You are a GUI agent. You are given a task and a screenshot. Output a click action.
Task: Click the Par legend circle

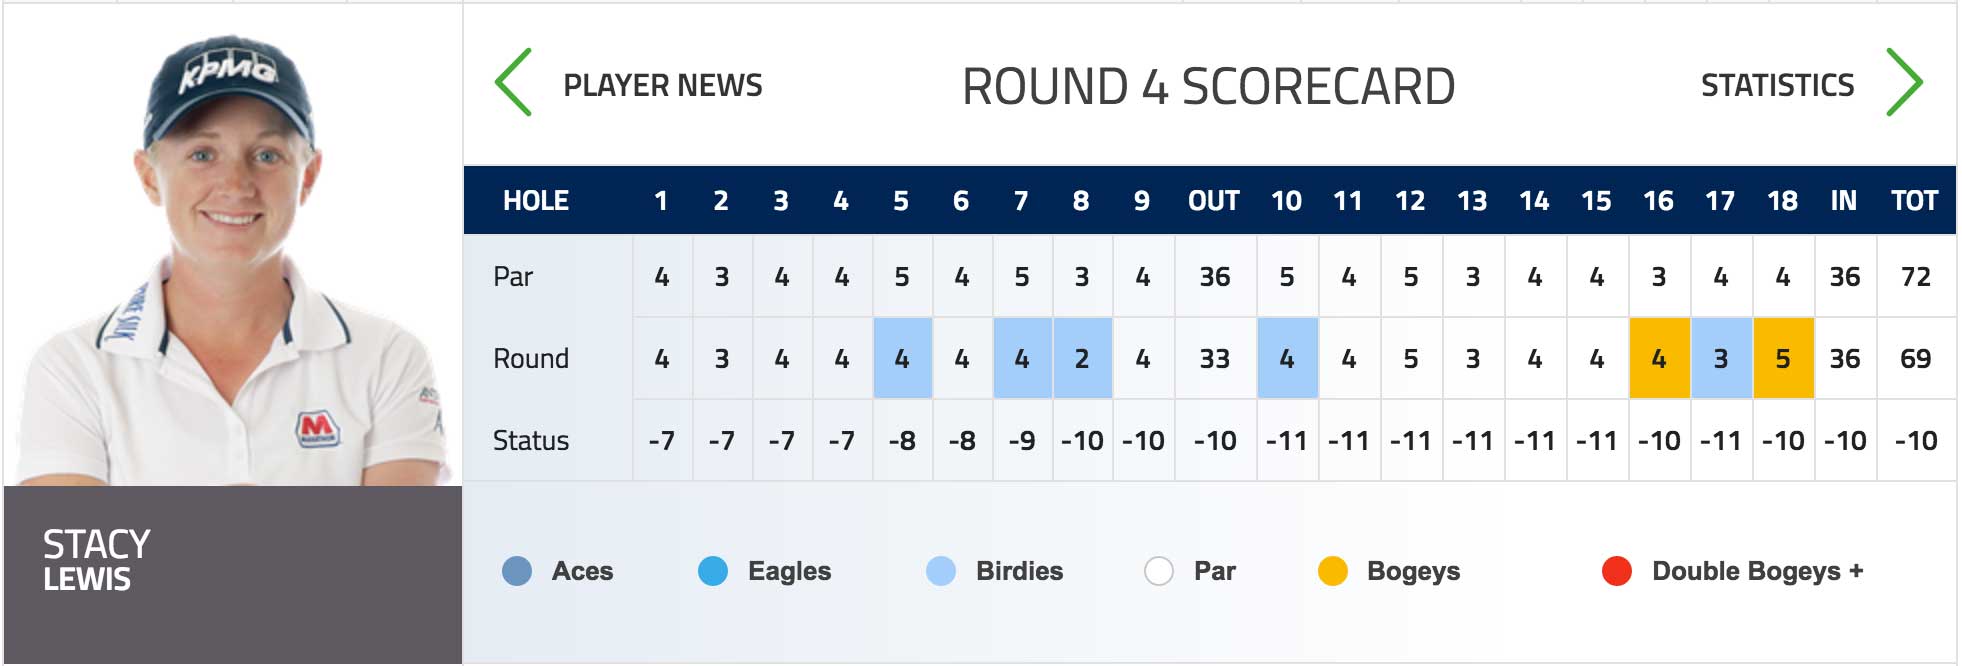(1159, 571)
